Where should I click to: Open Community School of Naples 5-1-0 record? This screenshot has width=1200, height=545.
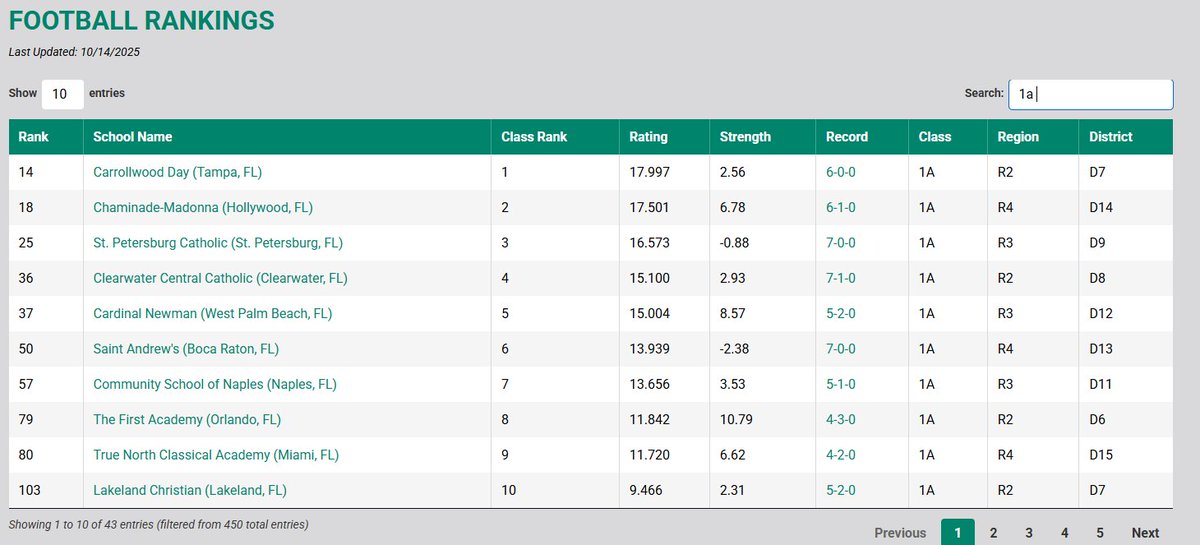[841, 384]
